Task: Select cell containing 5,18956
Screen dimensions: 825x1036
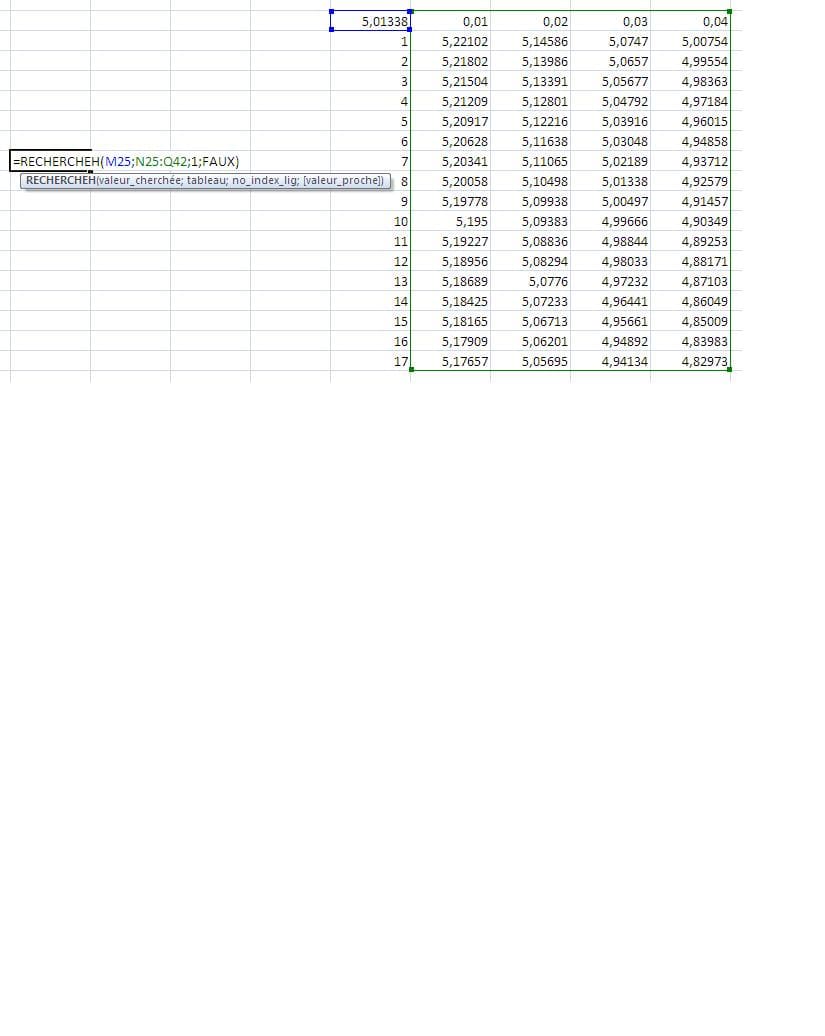Action: [450, 261]
